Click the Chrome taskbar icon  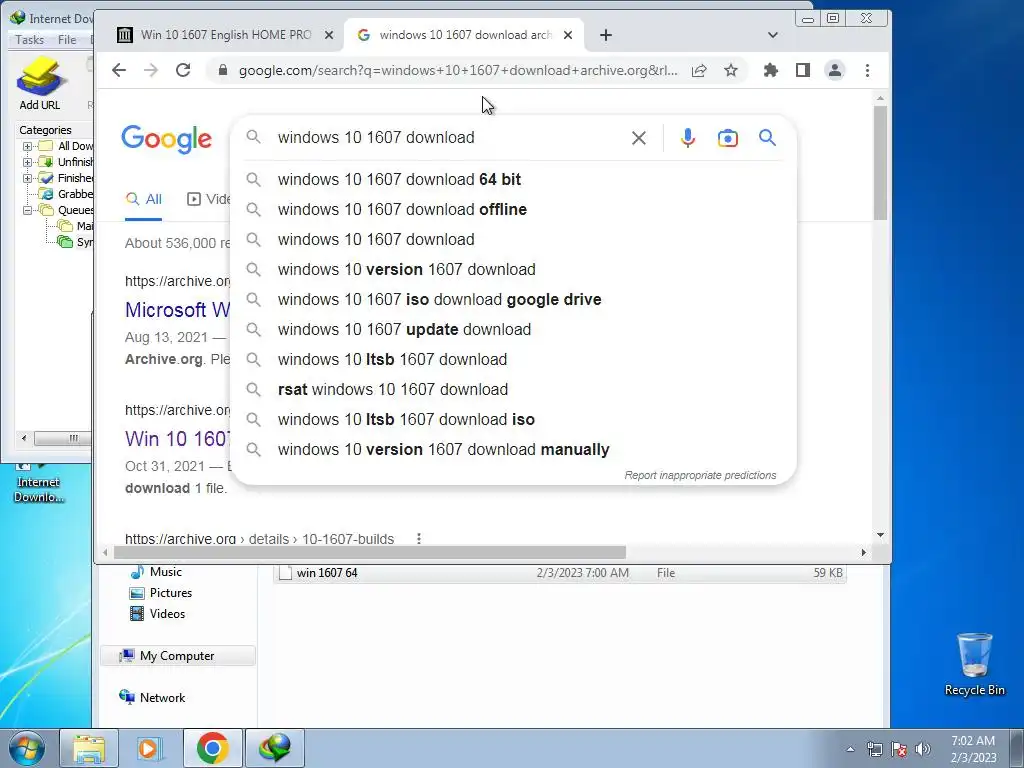click(x=212, y=748)
